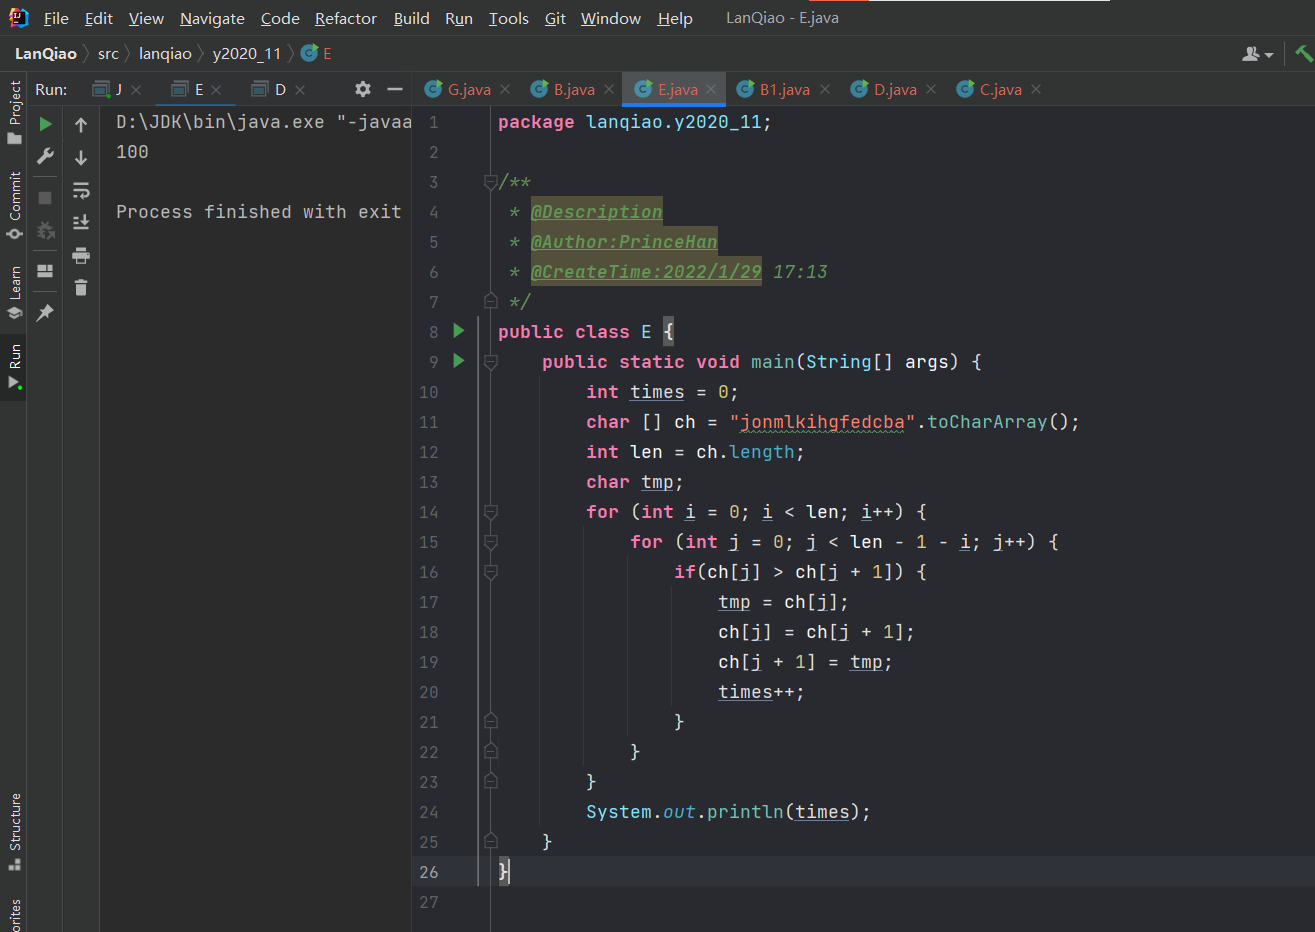The image size is (1315, 932).
Task: Close the C.java editor tab
Action: click(1036, 89)
